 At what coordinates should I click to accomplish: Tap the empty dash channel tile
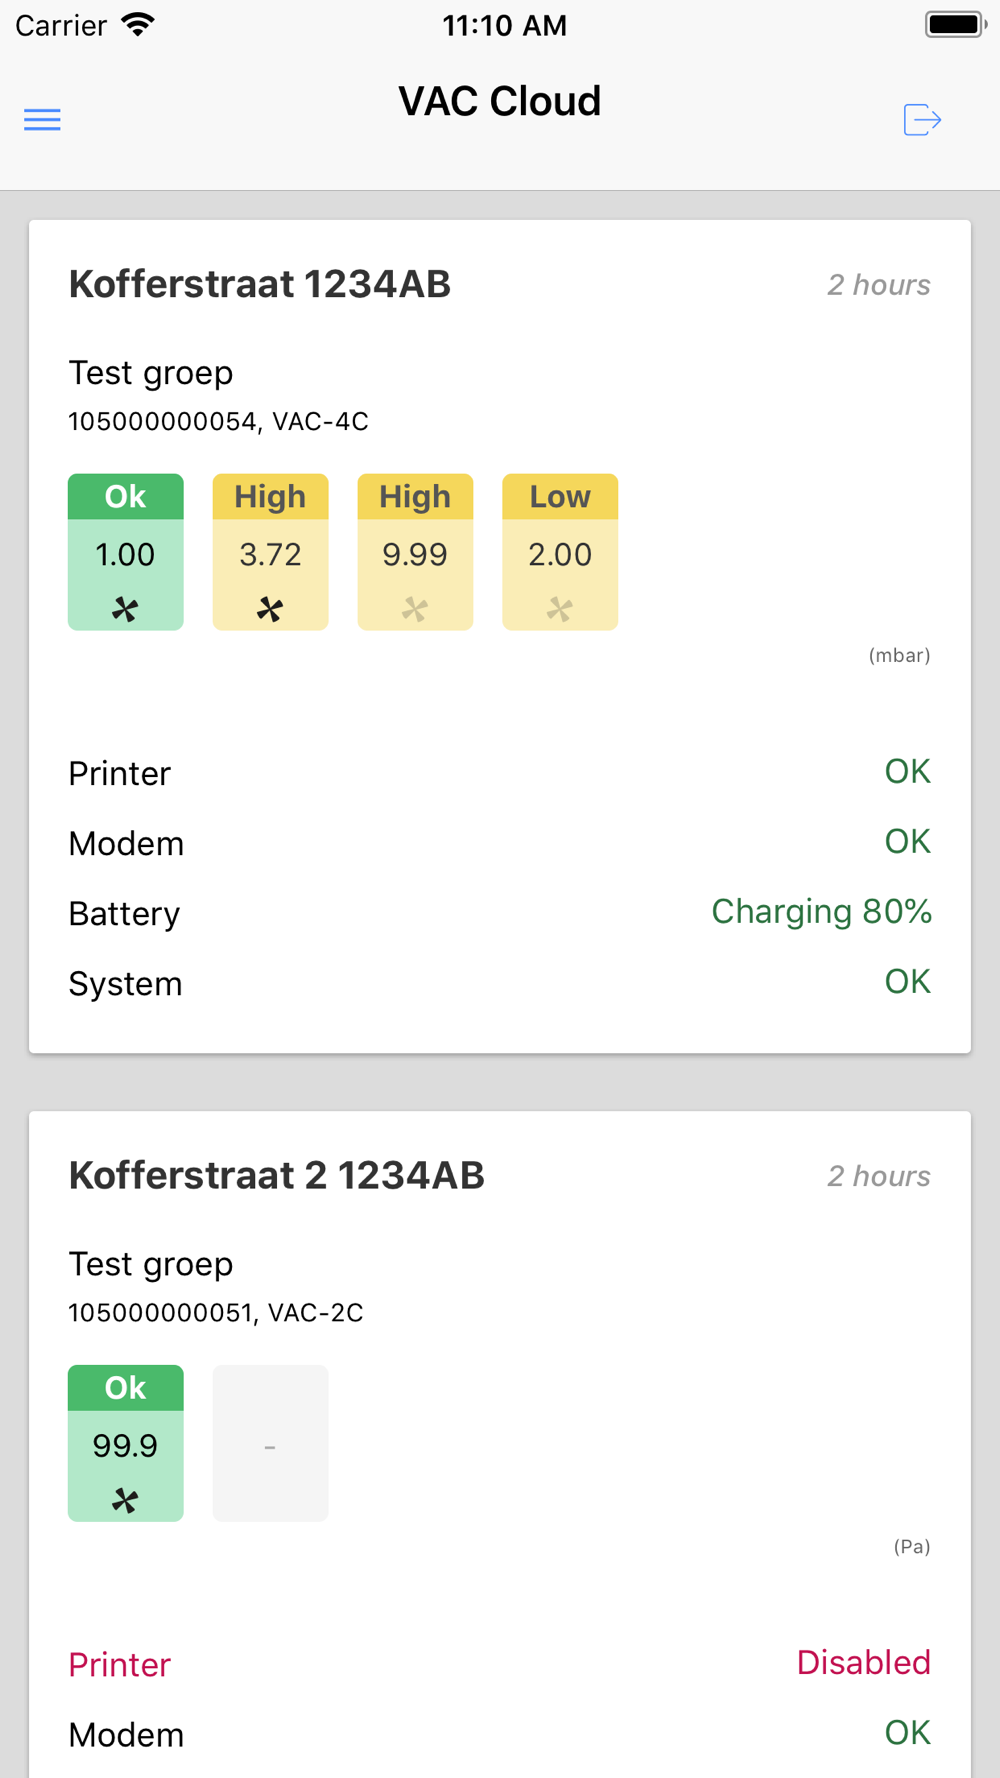[270, 1443]
